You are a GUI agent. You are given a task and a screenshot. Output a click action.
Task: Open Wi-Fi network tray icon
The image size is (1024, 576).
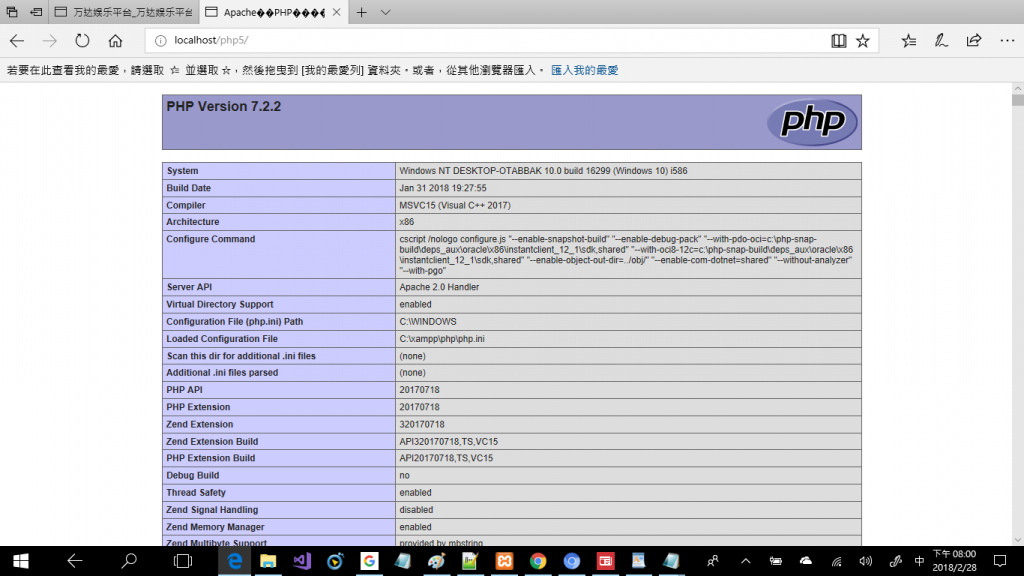click(837, 561)
